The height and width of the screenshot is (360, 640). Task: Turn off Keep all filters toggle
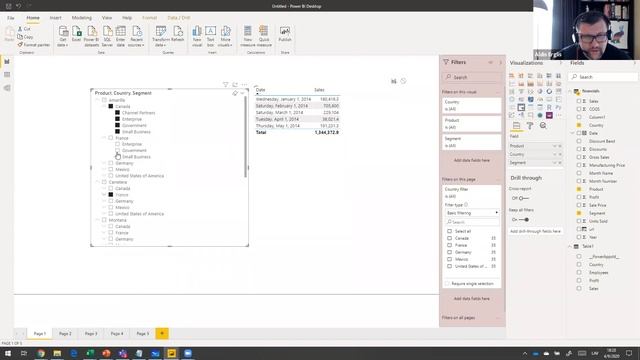click(524, 220)
